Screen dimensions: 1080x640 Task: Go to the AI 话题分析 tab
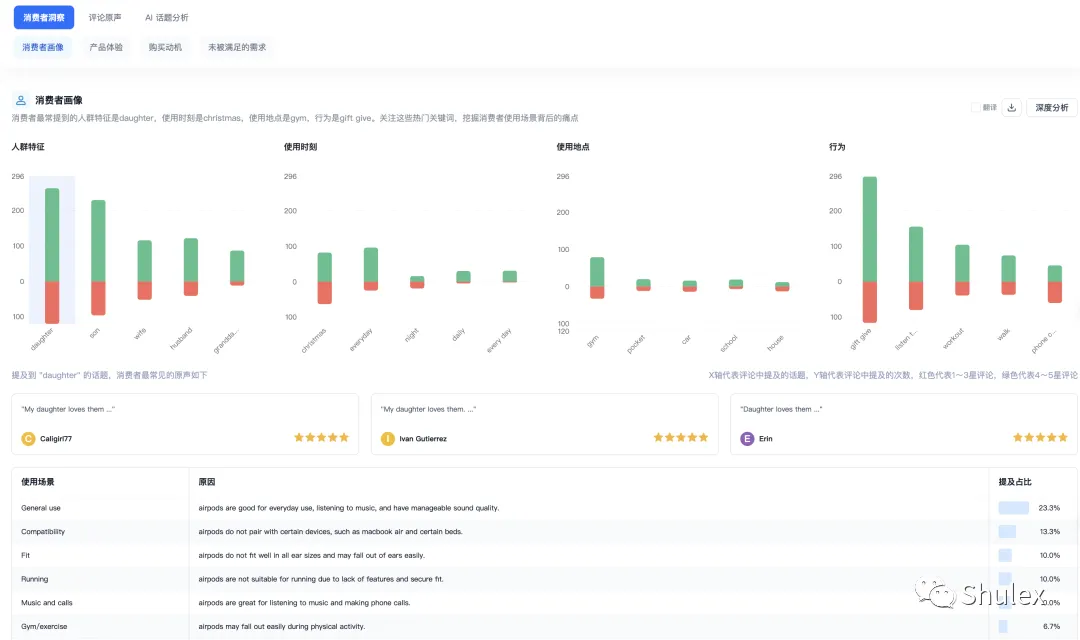tap(167, 17)
